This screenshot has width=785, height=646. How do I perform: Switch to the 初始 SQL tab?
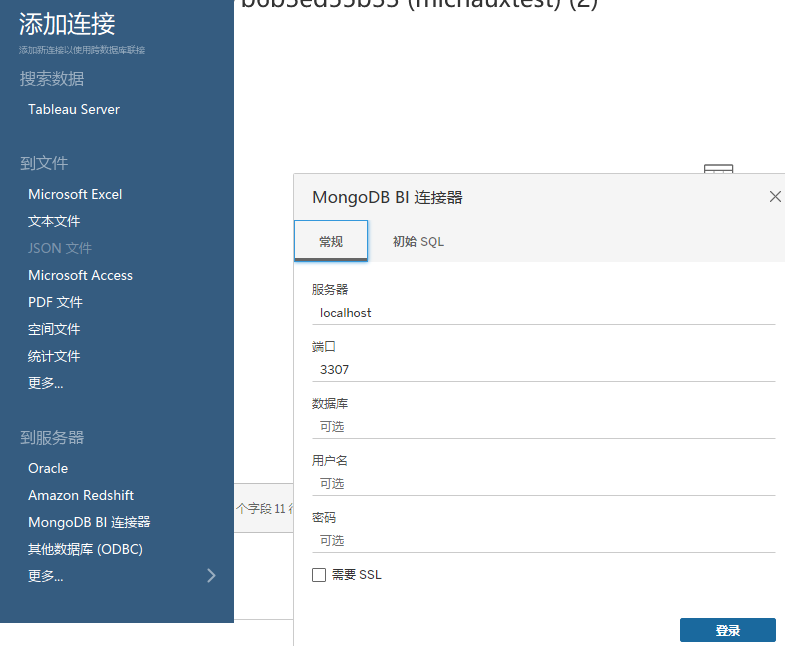tap(418, 241)
